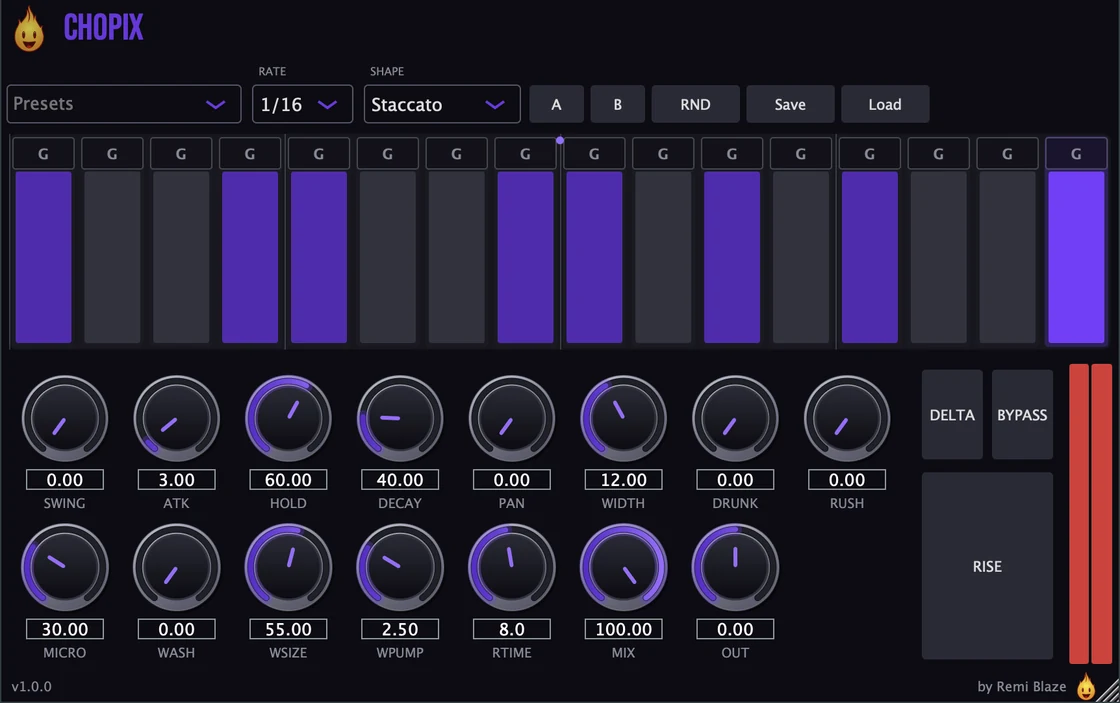The height and width of the screenshot is (703, 1120).
Task: Click the RTIME value field 8.0
Action: pyautogui.click(x=511, y=629)
